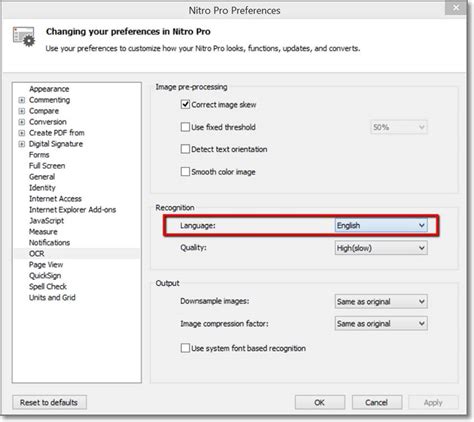474x422 pixels.
Task: Click the preferences gear icon in header
Action: tap(24, 36)
